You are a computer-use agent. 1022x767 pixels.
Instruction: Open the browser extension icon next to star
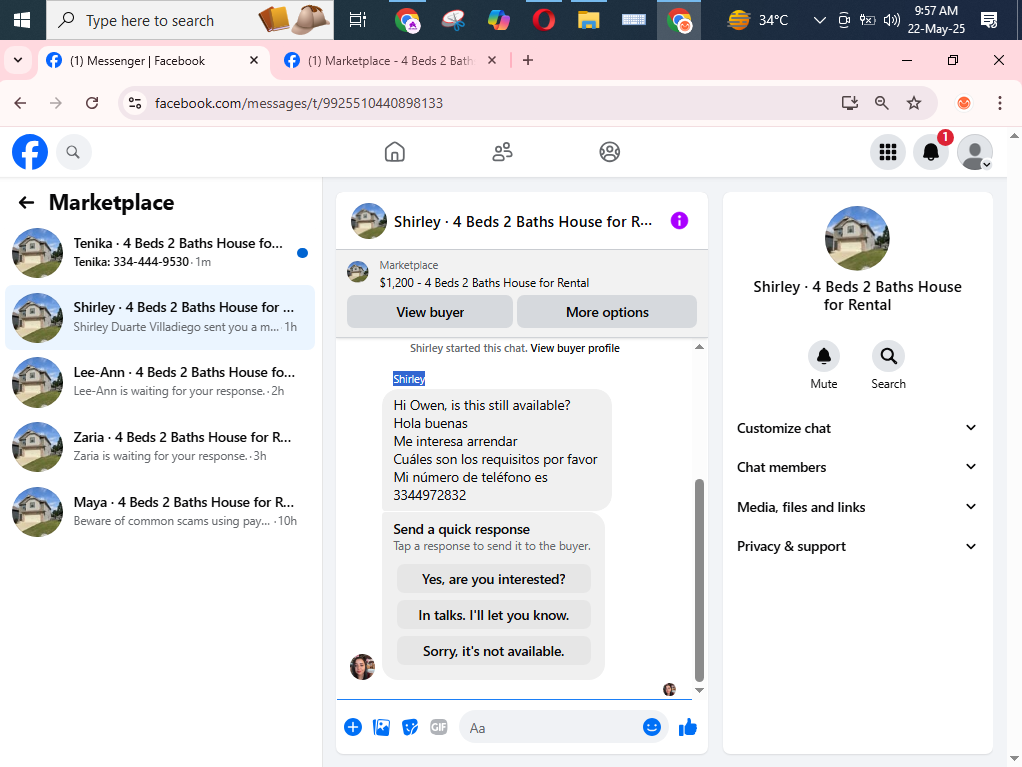pos(964,103)
